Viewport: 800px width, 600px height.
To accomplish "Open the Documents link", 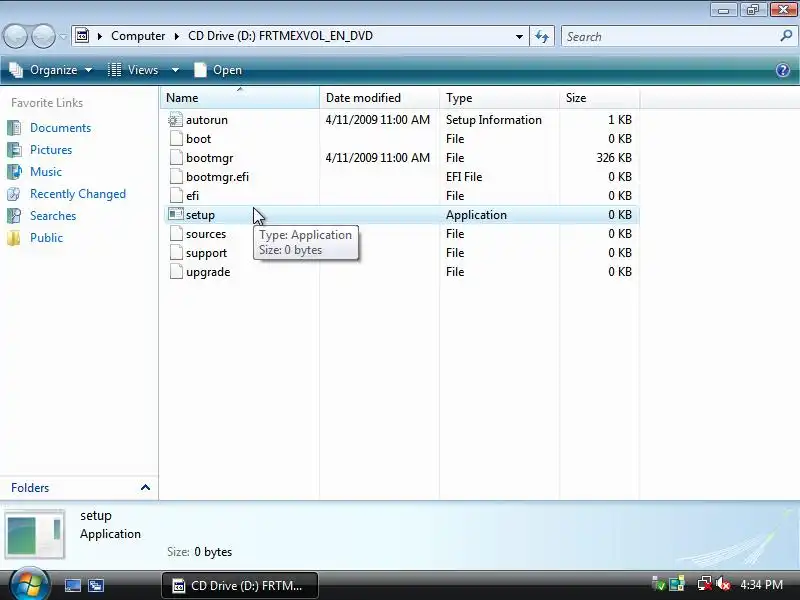I will click(61, 128).
